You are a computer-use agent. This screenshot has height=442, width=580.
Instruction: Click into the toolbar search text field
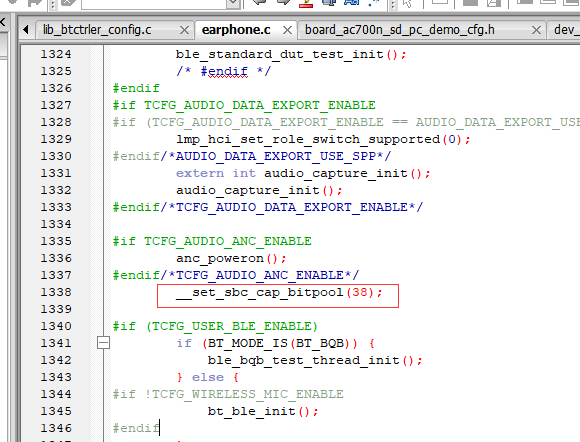pyautogui.click(x=154, y=4)
